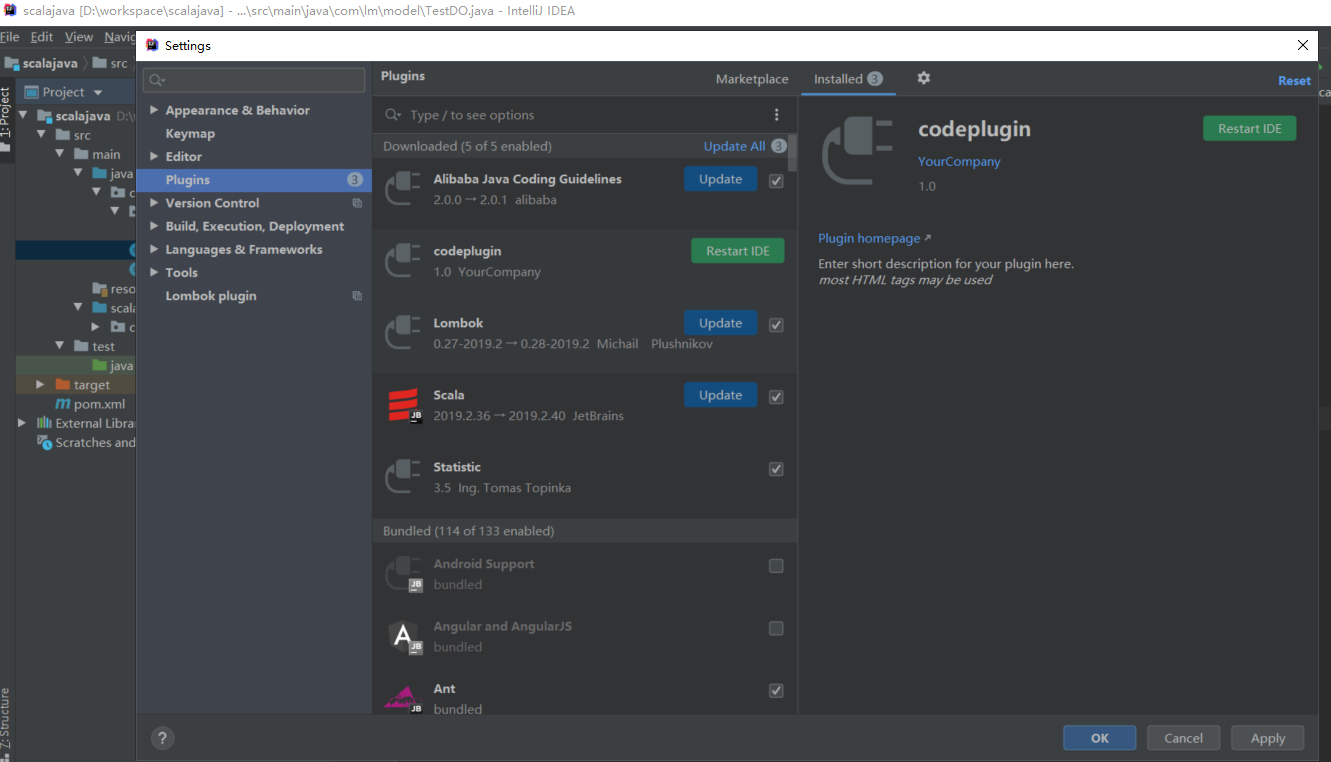Screen dimensions: 1331x762
Task: Focus the plugin filter search field
Action: point(575,115)
